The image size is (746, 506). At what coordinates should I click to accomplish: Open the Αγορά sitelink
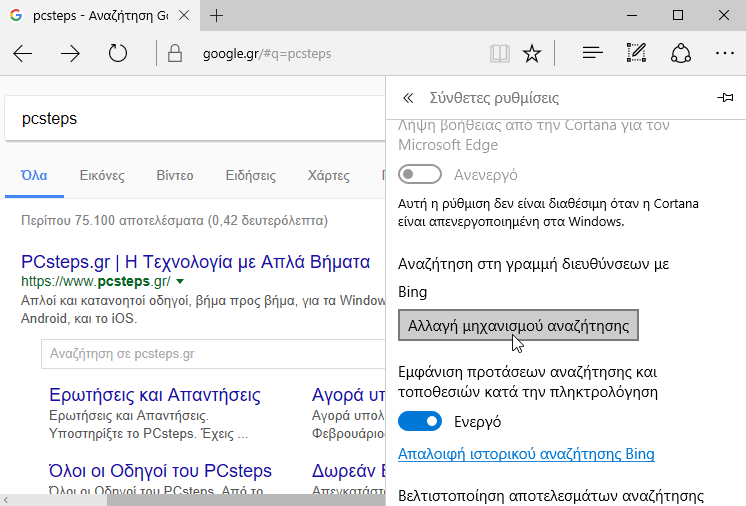point(349,395)
